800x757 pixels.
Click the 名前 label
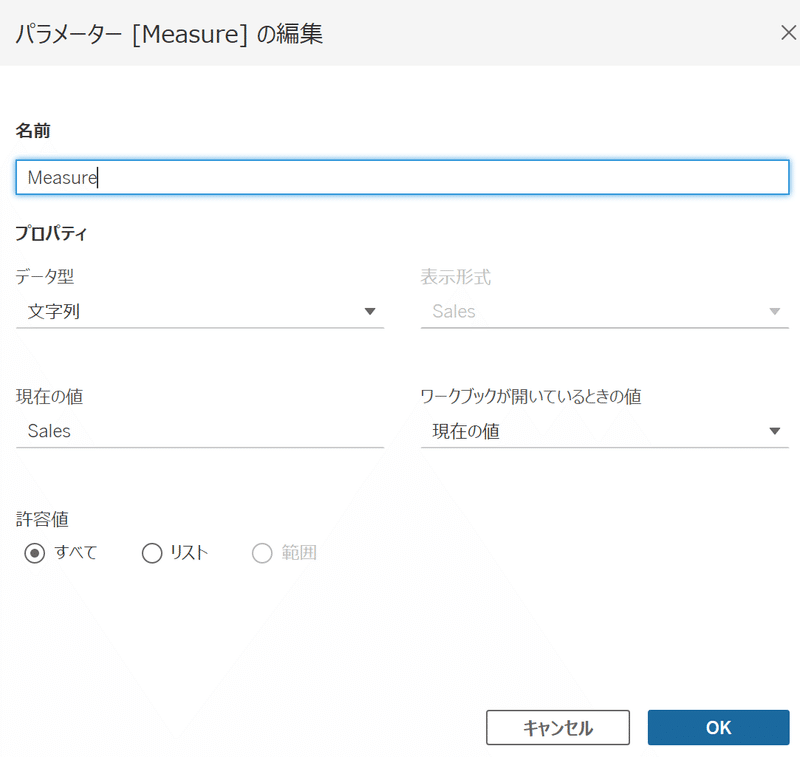pyautogui.click(x=33, y=131)
